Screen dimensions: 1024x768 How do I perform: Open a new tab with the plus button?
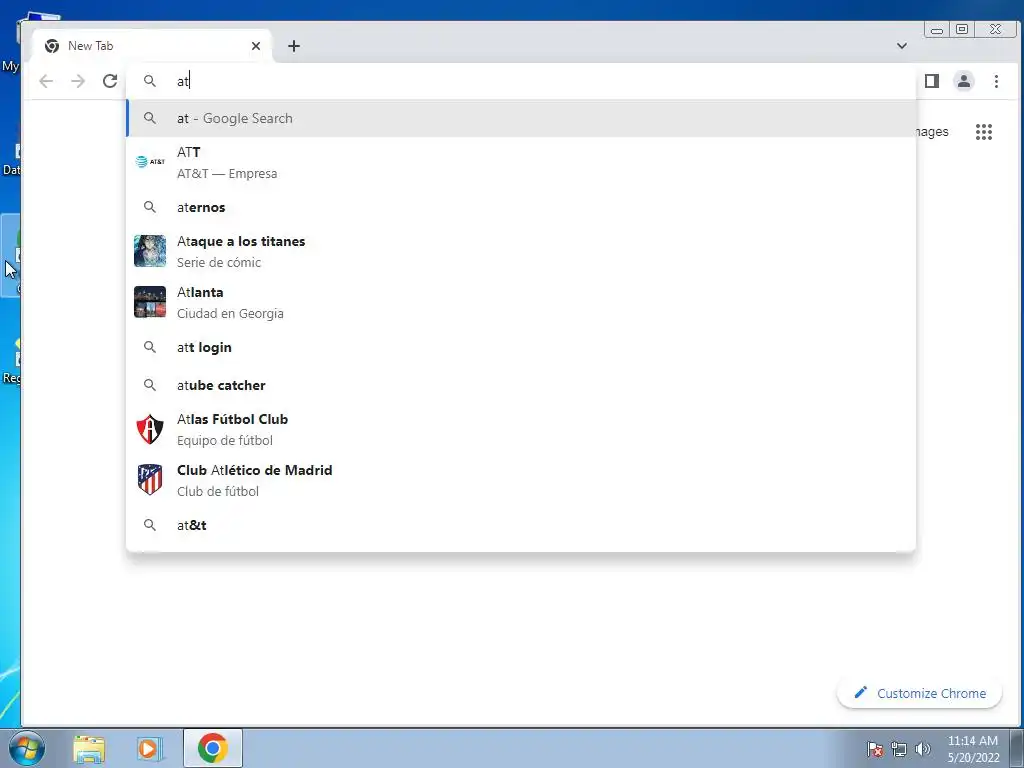294,46
